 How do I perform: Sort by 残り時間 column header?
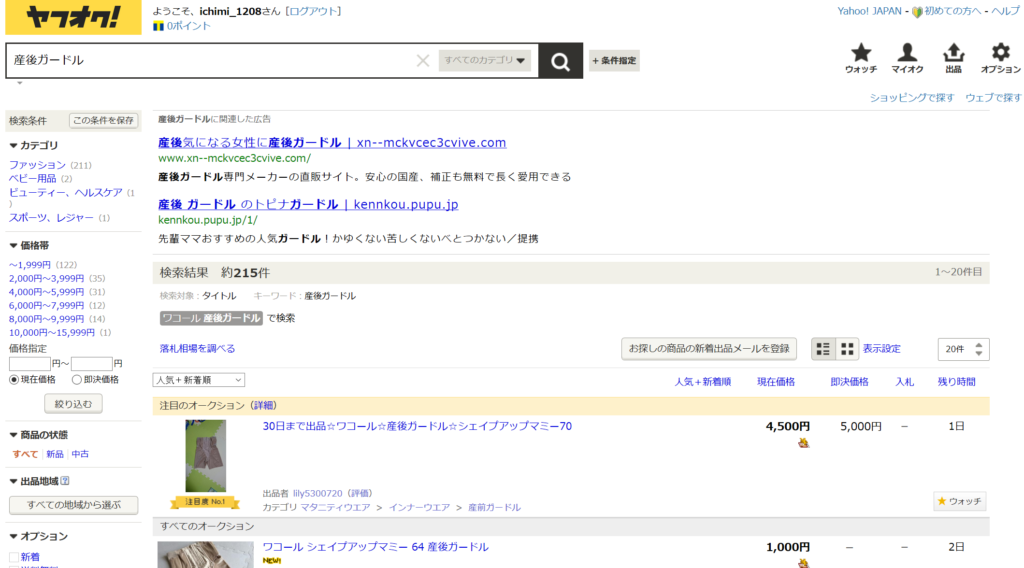(957, 382)
